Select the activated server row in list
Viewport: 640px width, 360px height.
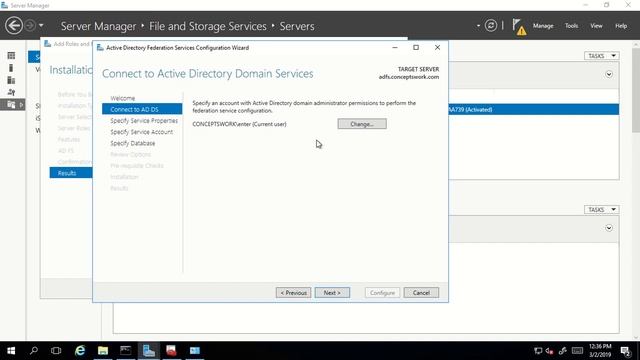pyautogui.click(x=533, y=109)
